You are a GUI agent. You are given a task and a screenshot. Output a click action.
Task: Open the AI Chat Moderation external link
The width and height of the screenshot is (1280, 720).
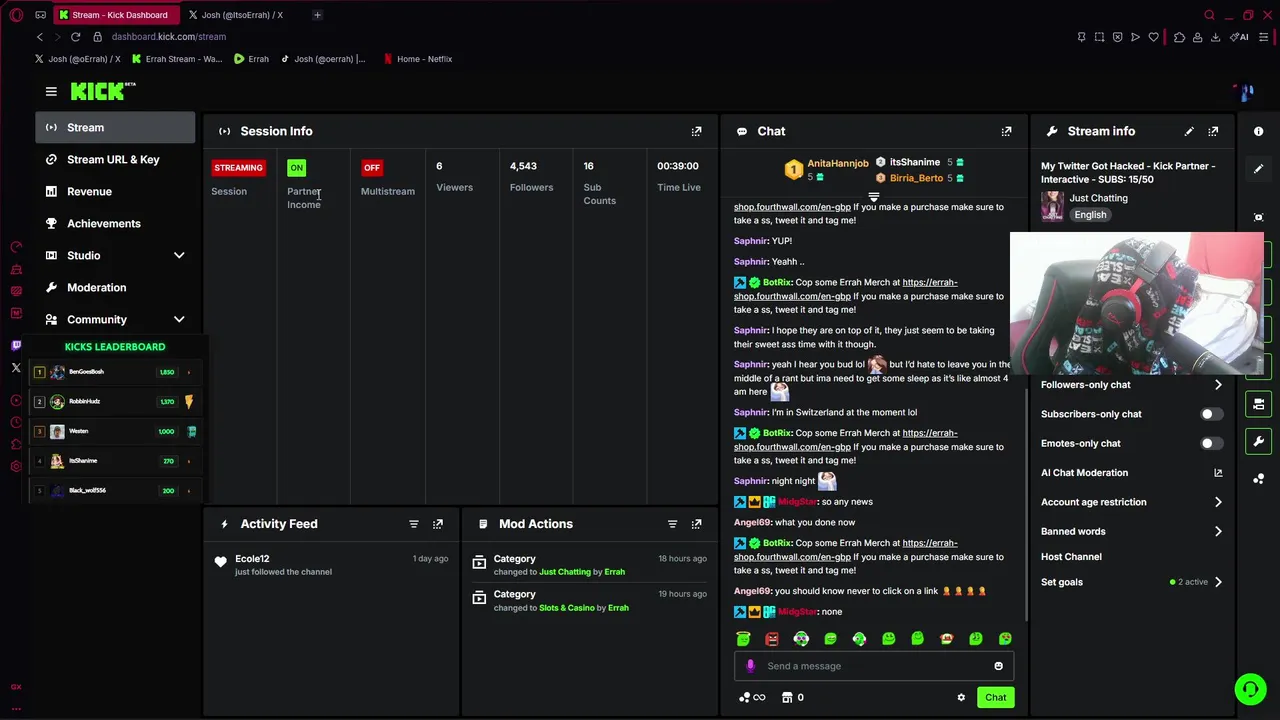1218,473
